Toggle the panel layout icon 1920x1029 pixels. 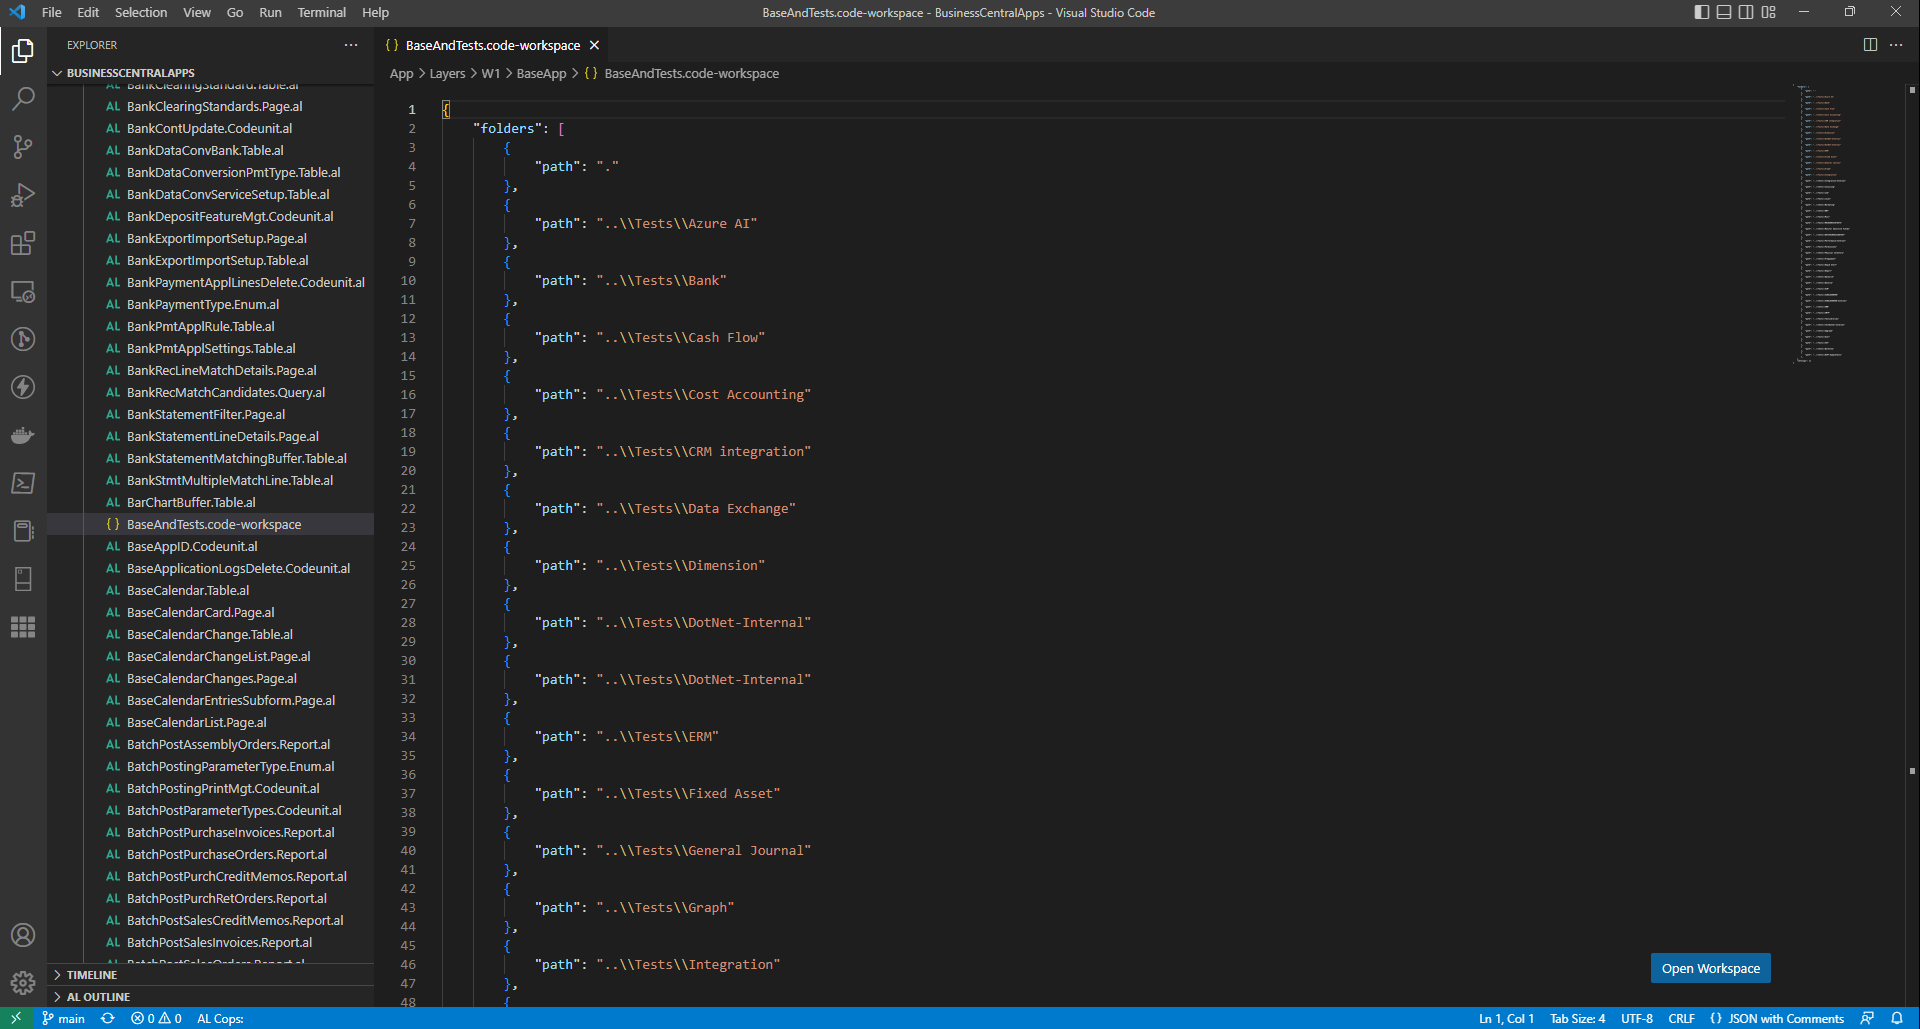pyautogui.click(x=1724, y=12)
